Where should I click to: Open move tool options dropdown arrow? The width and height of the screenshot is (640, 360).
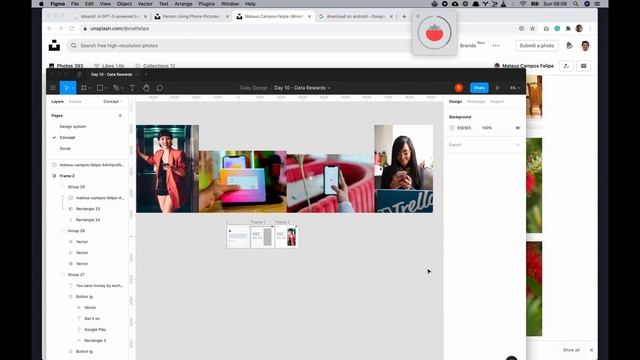point(73,88)
